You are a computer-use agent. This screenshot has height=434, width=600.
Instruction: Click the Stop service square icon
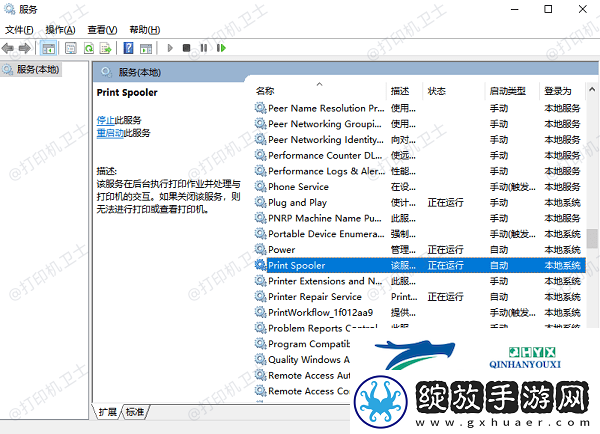point(186,48)
